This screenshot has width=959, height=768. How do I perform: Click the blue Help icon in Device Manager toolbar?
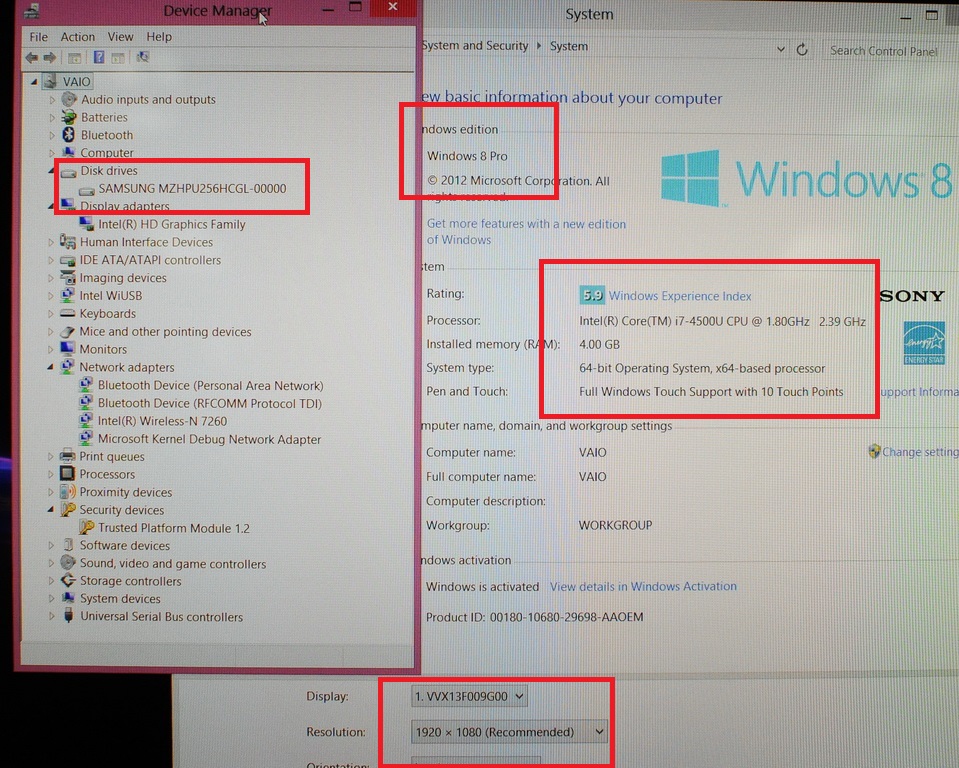(x=98, y=57)
